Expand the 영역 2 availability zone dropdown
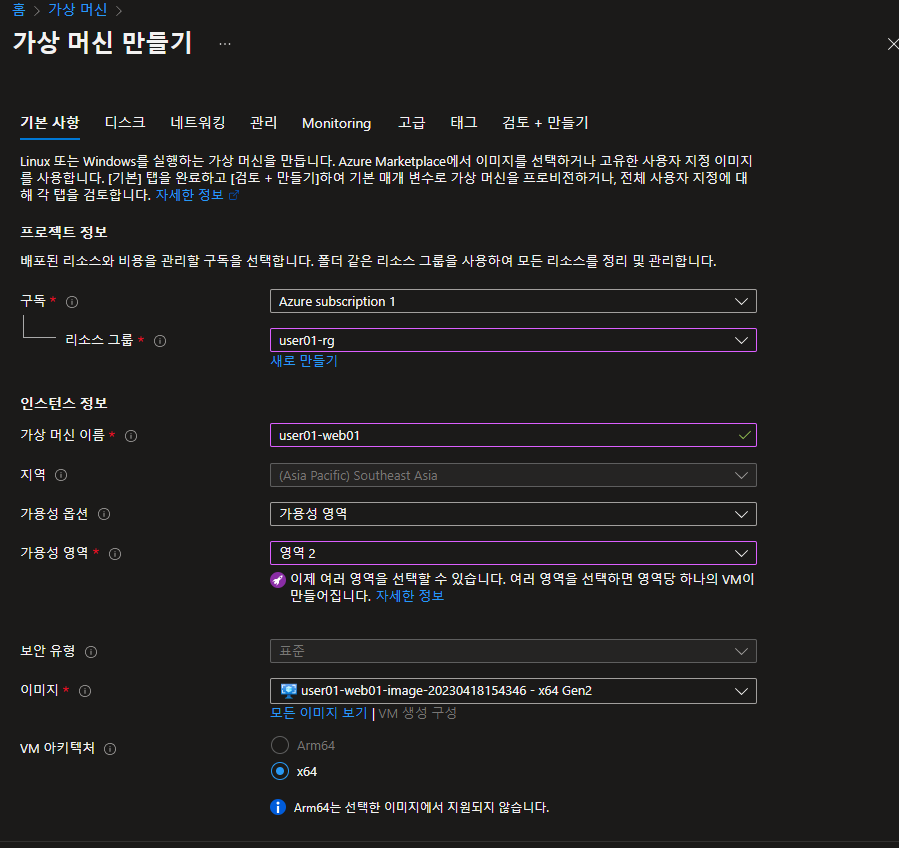This screenshot has height=848, width=899. tap(513, 553)
